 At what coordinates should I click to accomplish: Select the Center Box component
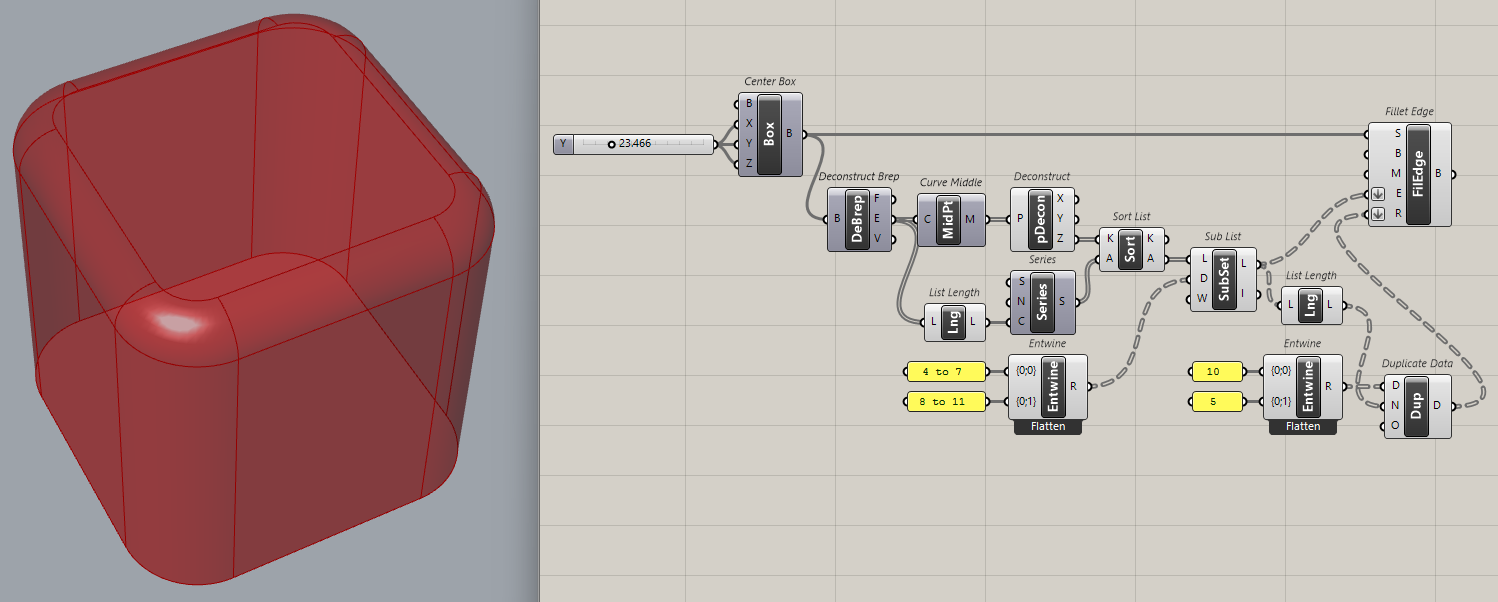769,135
